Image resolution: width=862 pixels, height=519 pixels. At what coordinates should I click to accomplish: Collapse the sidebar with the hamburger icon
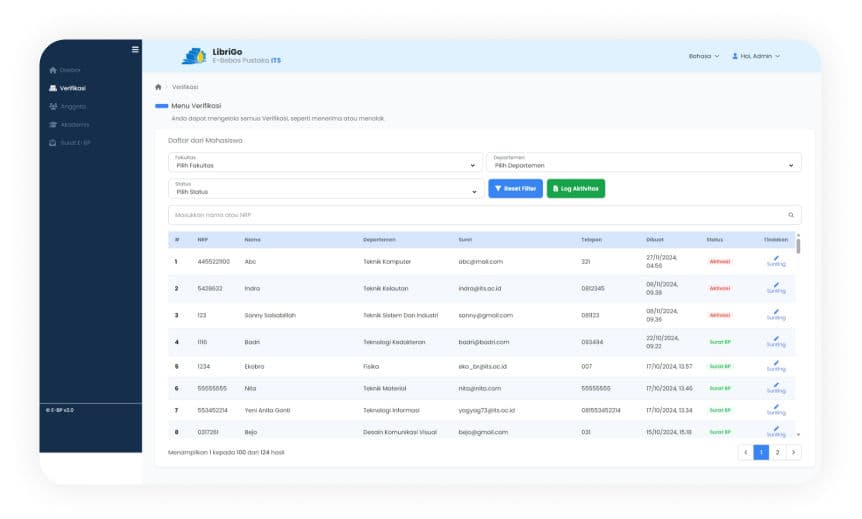point(135,49)
